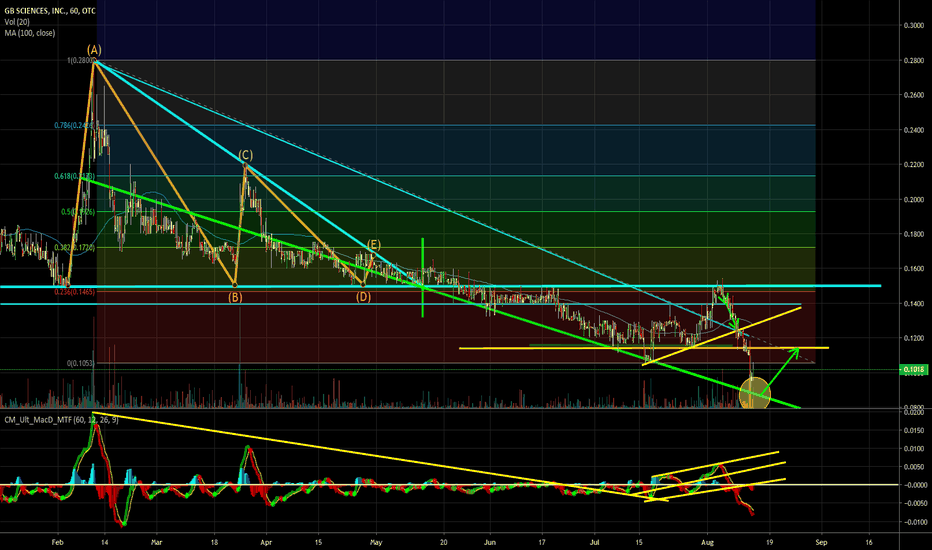Click the 0.236(0.1465) Fibonacci level label
The image size is (932, 550).
(74, 292)
